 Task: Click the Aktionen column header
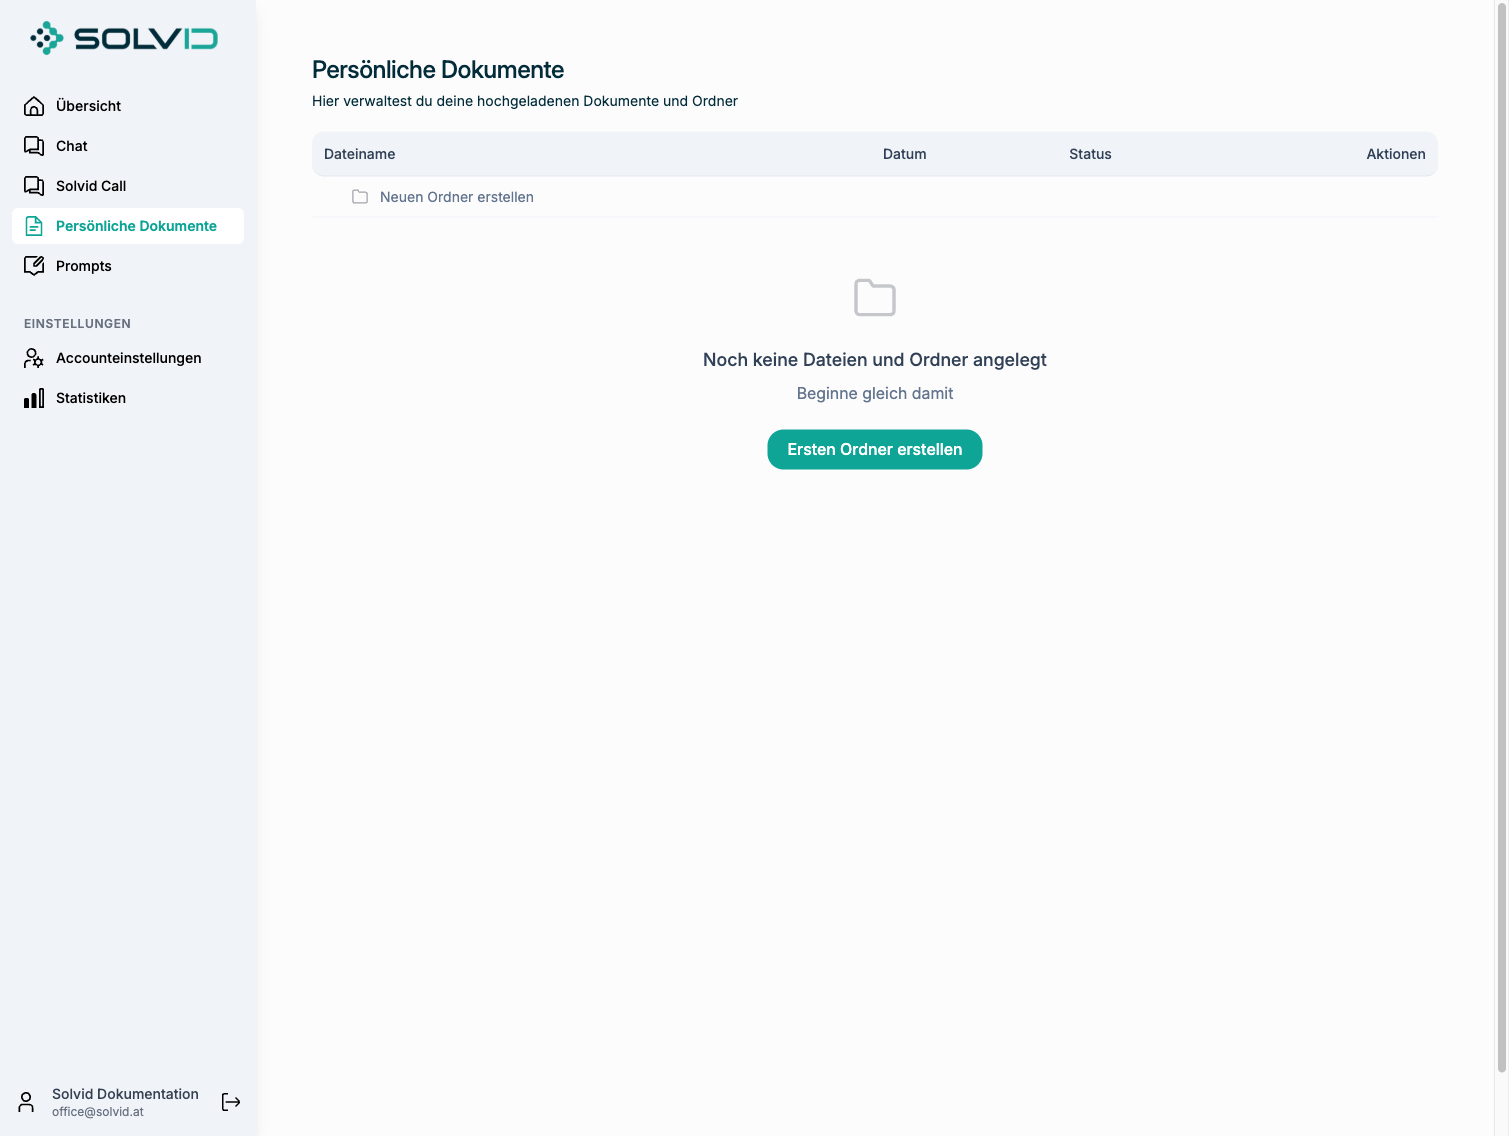pos(1396,154)
